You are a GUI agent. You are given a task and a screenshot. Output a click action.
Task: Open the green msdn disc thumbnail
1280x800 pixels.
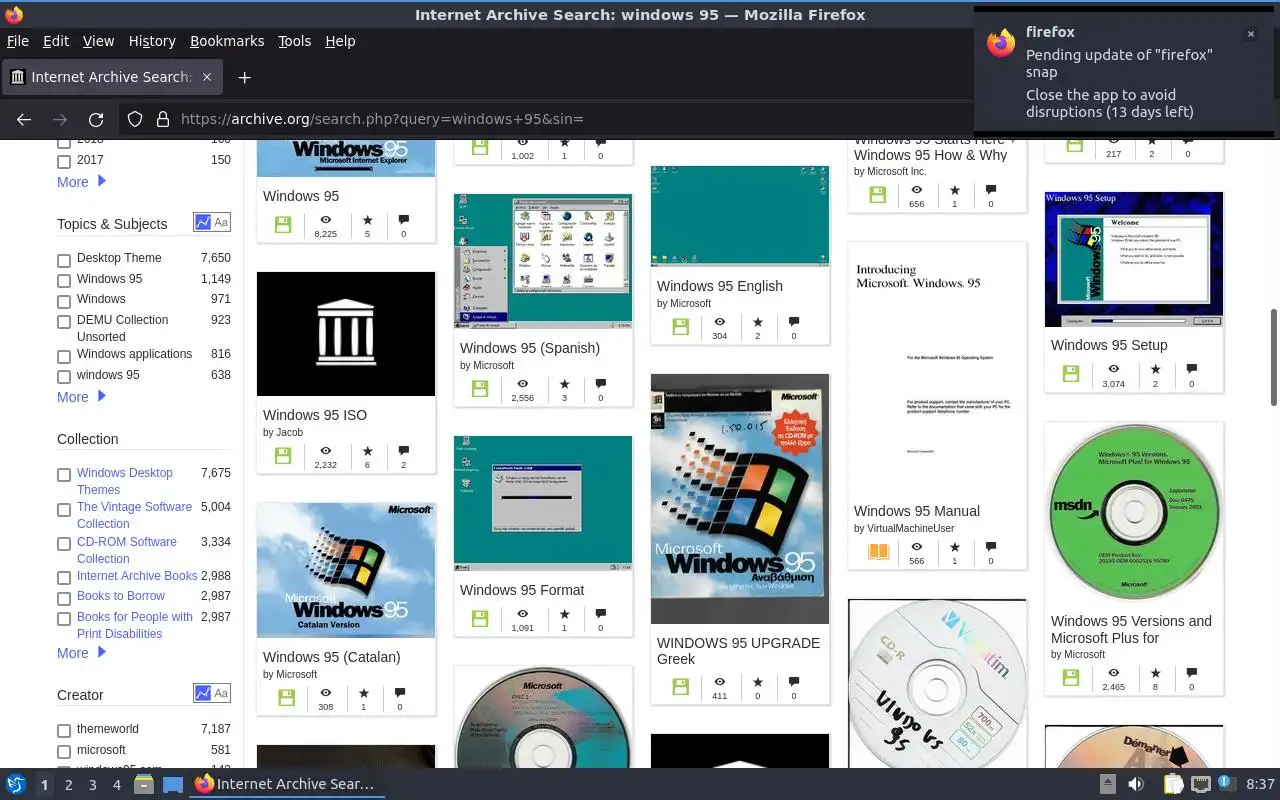point(1134,513)
